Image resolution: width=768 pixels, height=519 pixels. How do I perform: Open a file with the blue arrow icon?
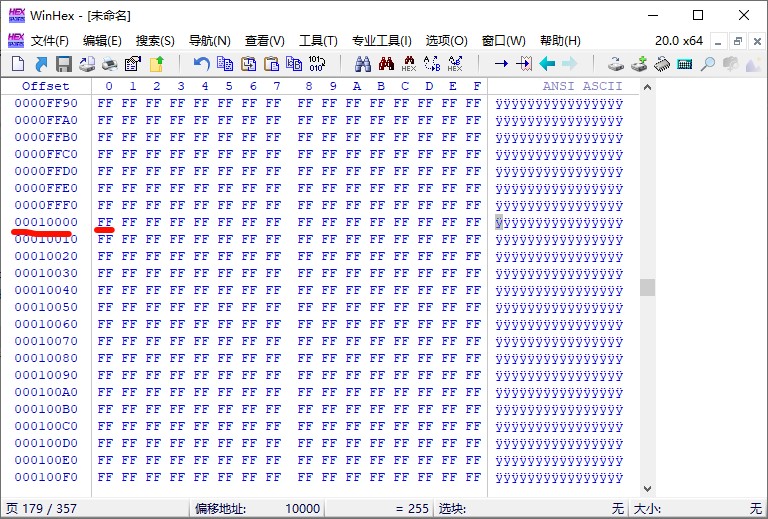tap(41, 64)
